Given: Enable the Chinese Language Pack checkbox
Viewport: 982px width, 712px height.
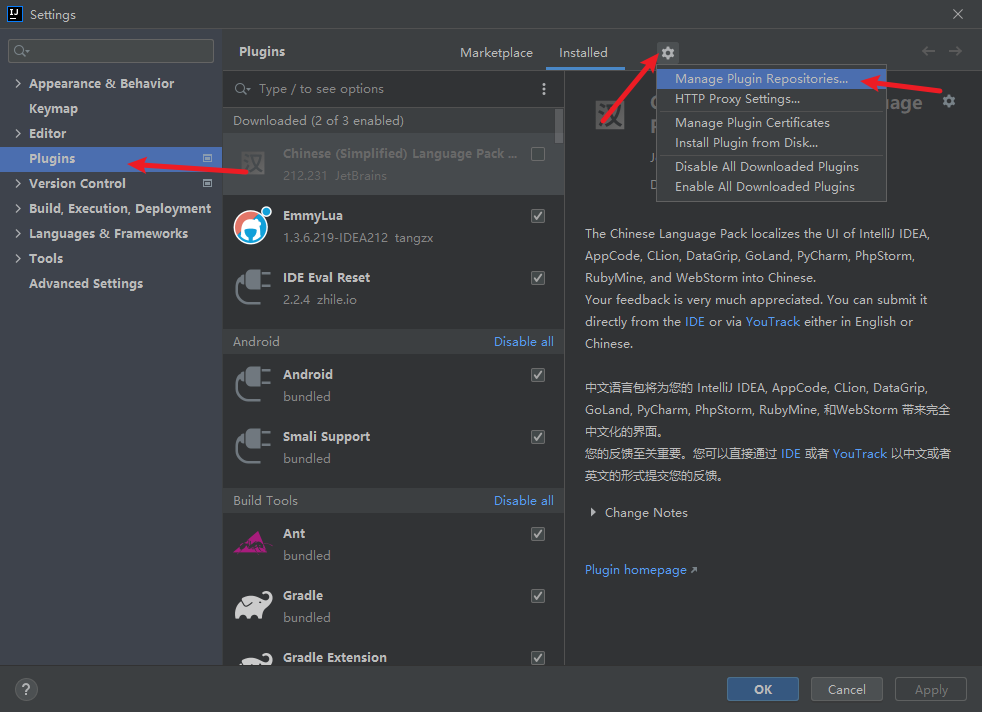Looking at the screenshot, I should tap(537, 154).
